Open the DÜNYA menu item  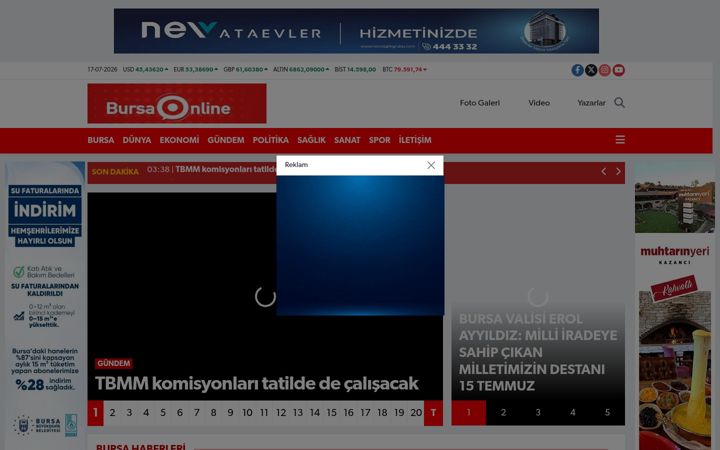point(137,140)
